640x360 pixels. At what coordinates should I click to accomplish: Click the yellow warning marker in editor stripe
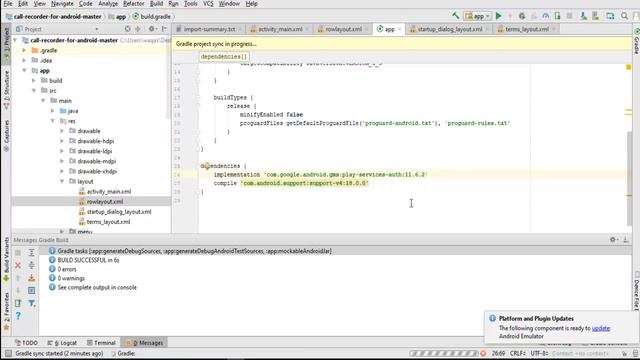point(629,67)
